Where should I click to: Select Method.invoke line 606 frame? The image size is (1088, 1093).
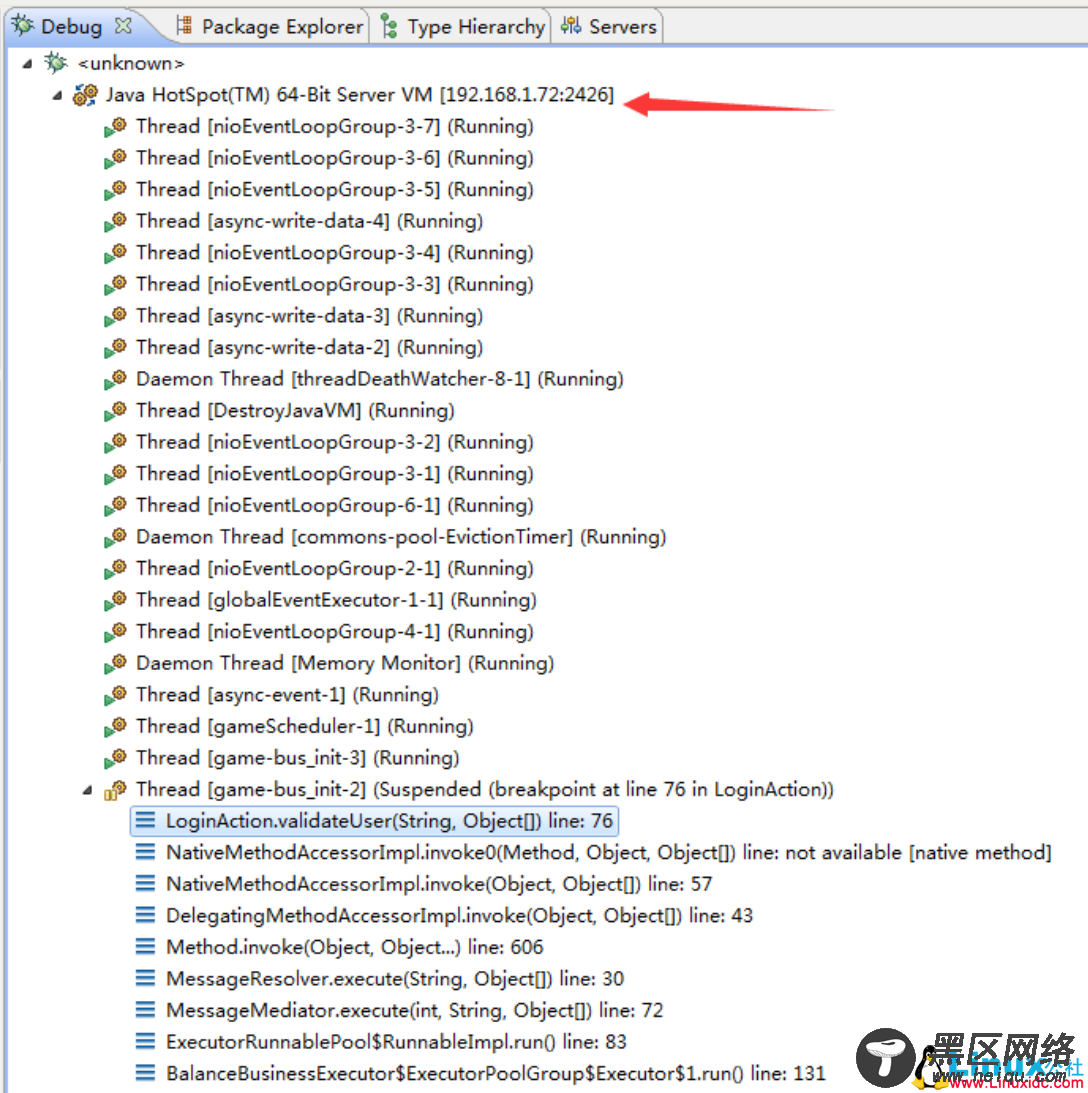[354, 947]
